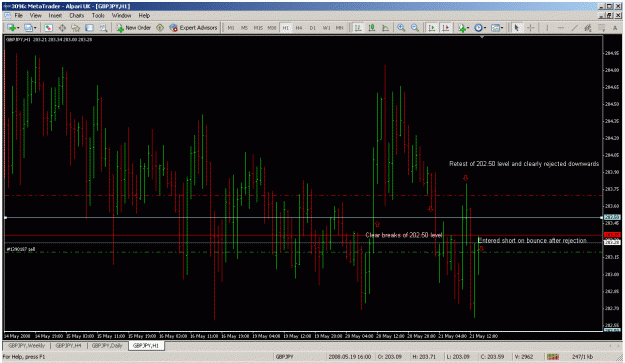The width and height of the screenshot is (625, 363).
Task: Click the "#1290187 sell" order label
Action: (x=21, y=249)
